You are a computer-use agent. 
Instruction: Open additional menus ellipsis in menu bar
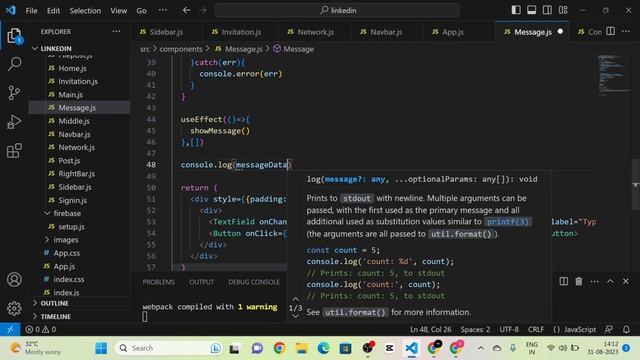point(162,10)
